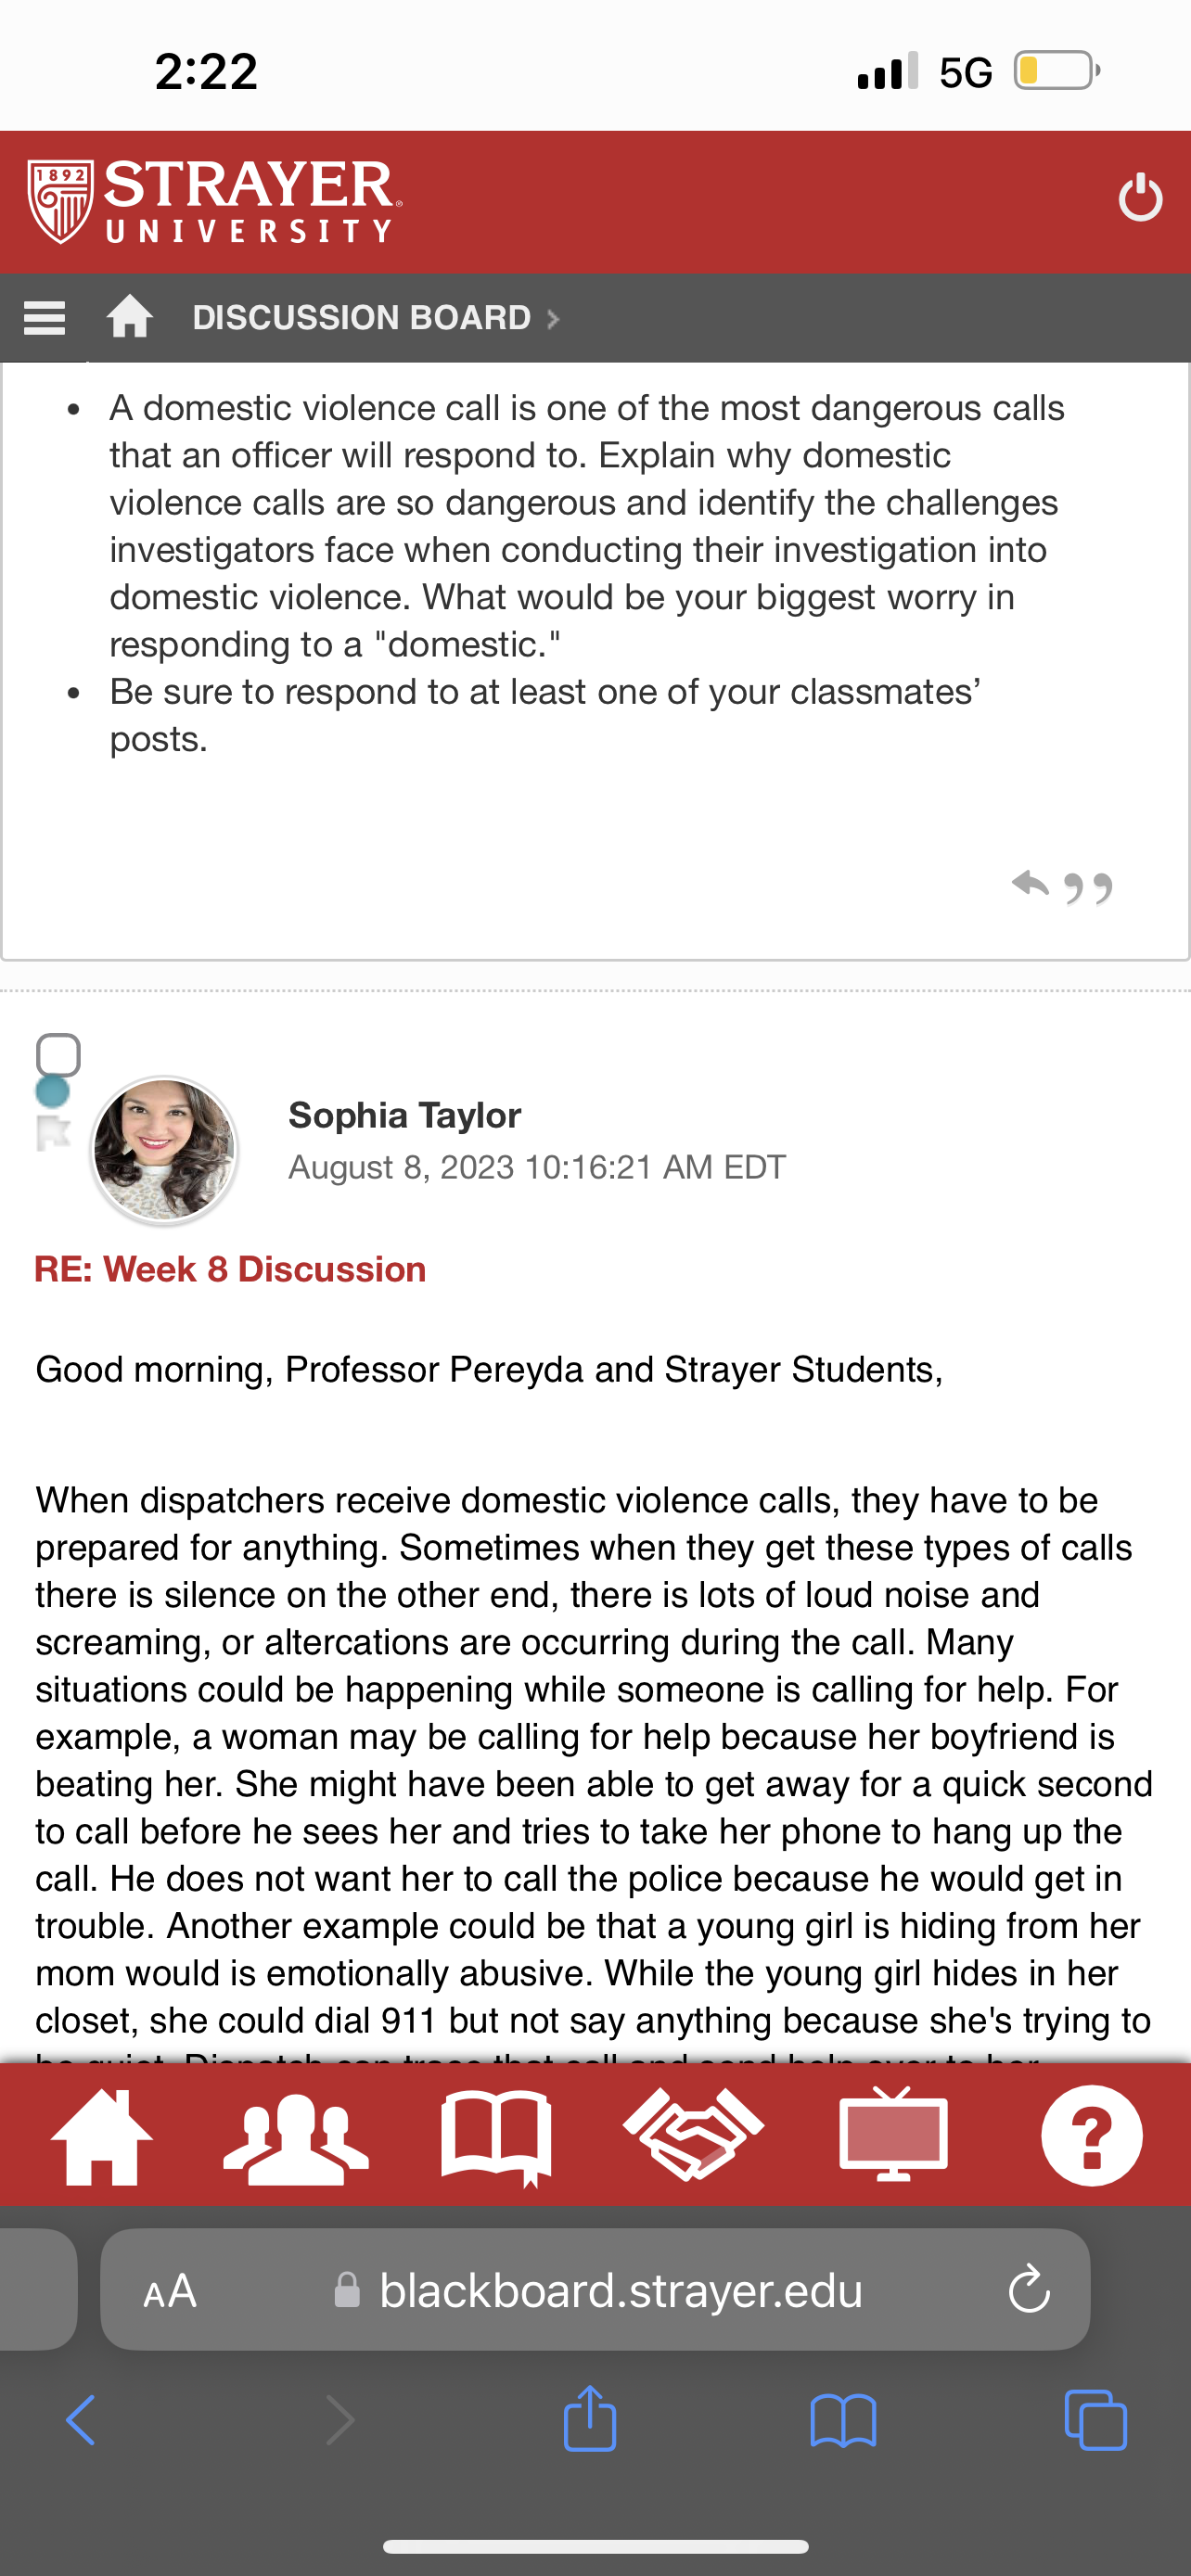The width and height of the screenshot is (1191, 2576).
Task: Open the bottom bar home icon
Action: point(102,2137)
